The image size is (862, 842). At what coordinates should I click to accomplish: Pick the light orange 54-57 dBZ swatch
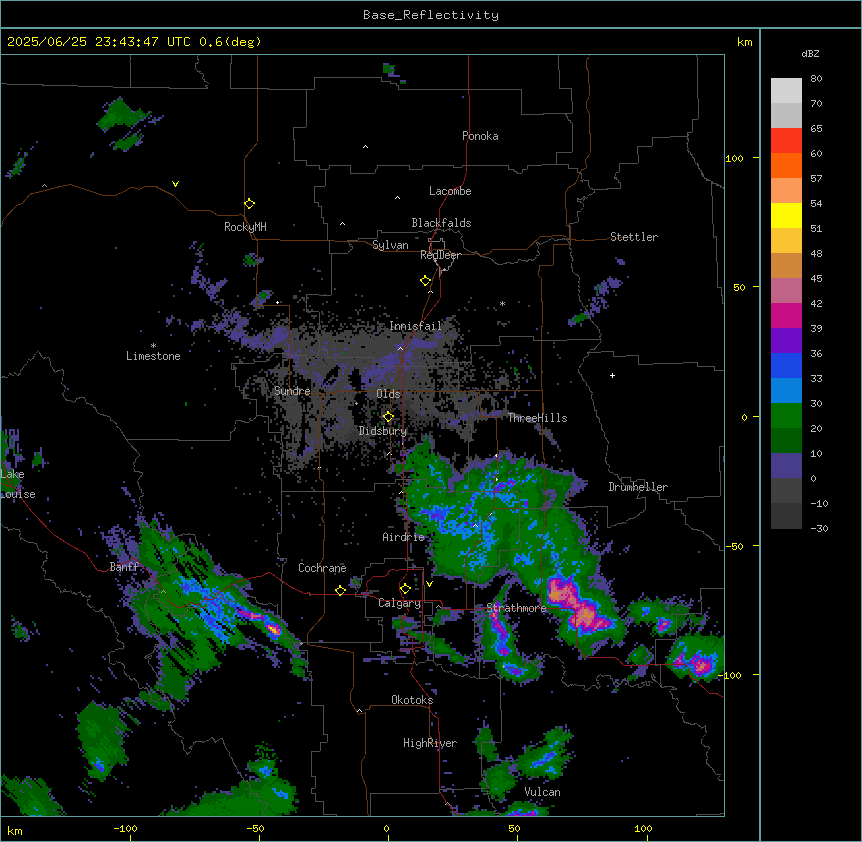(x=786, y=190)
